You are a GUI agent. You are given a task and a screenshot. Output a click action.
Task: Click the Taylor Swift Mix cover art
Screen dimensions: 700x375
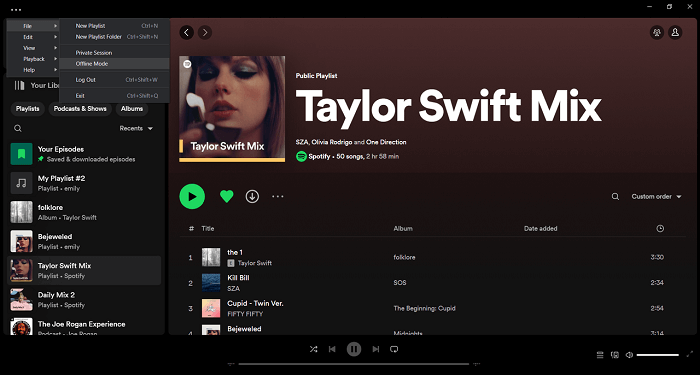pyautogui.click(x=232, y=108)
